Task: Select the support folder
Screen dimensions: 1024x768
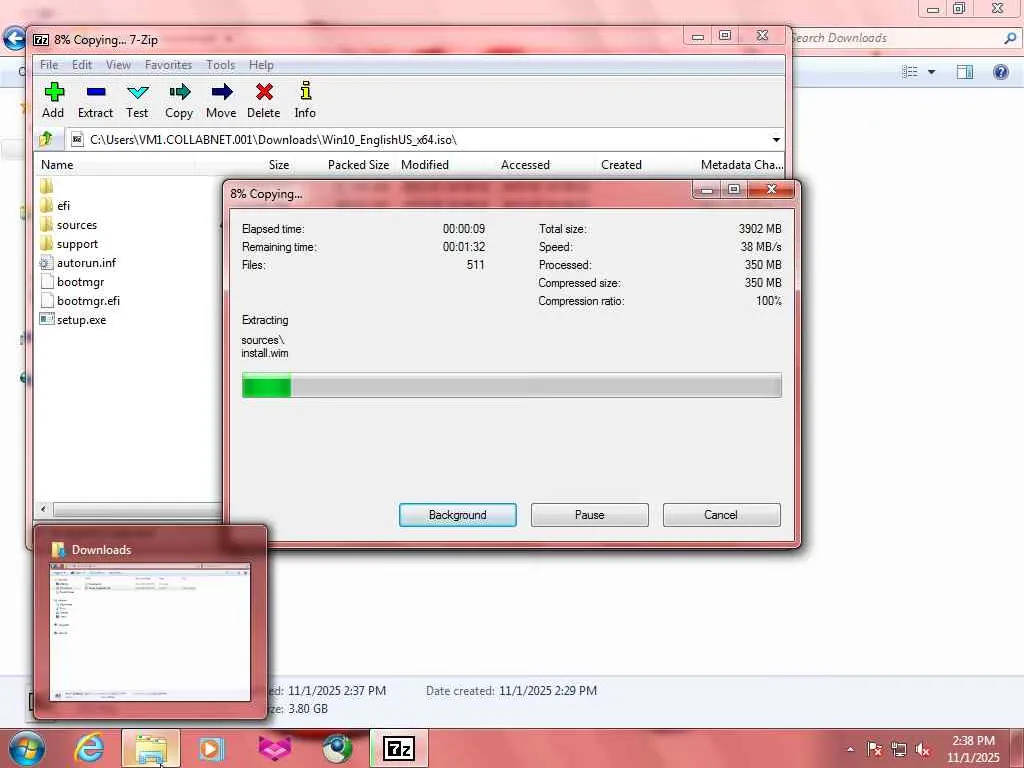Action: pos(69,244)
